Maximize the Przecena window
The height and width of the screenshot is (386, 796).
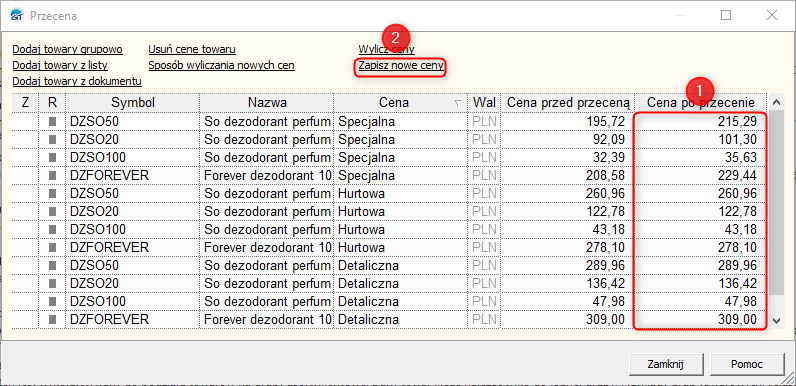click(x=726, y=15)
